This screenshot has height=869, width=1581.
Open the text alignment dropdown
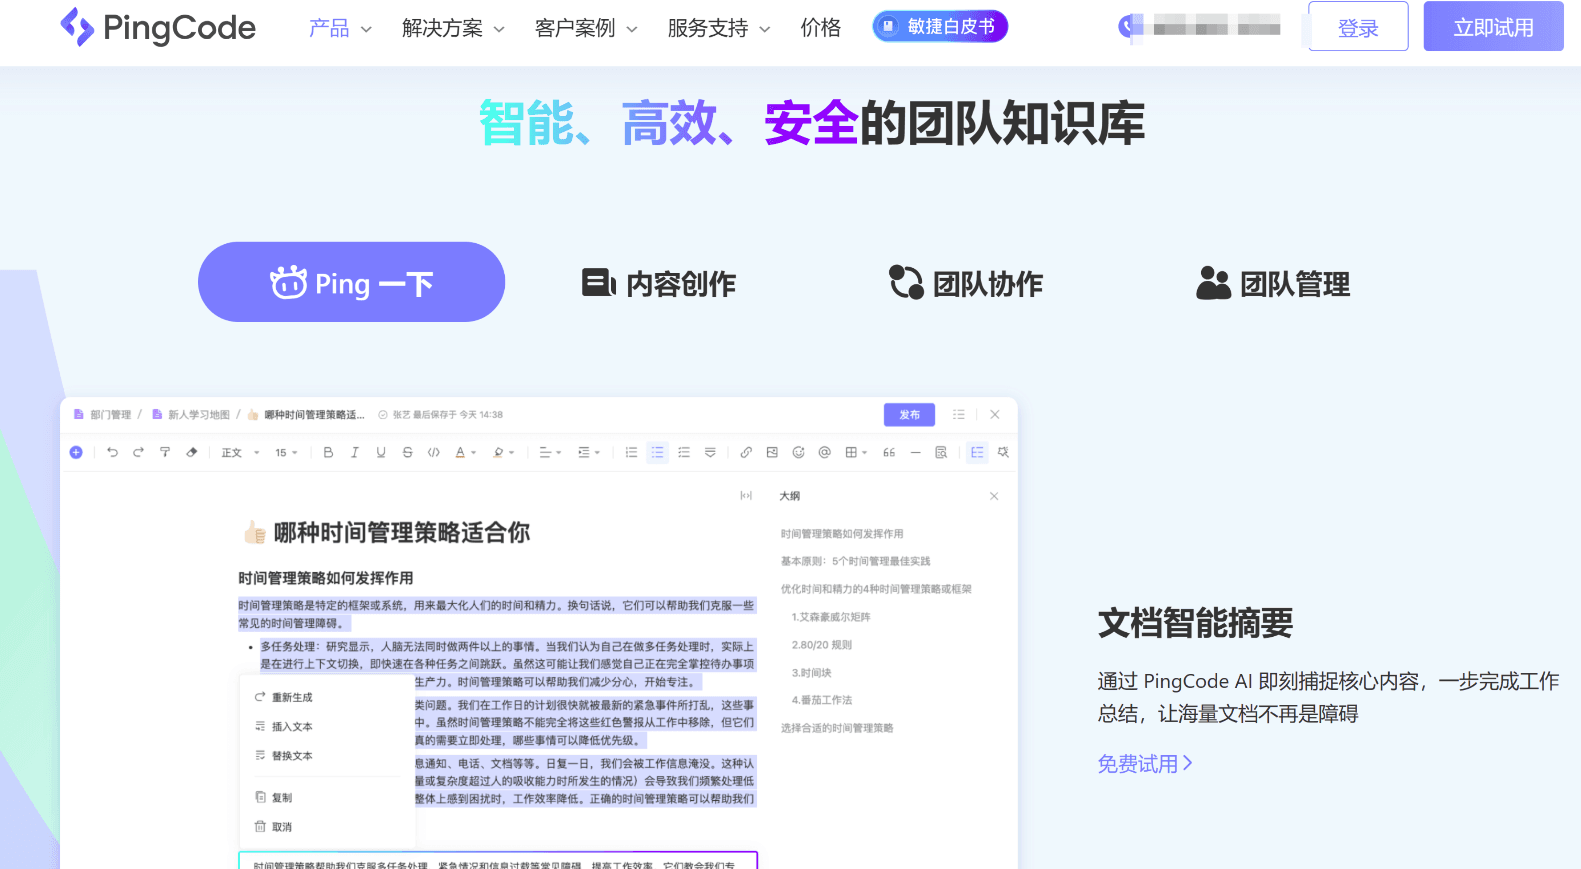[x=550, y=453]
